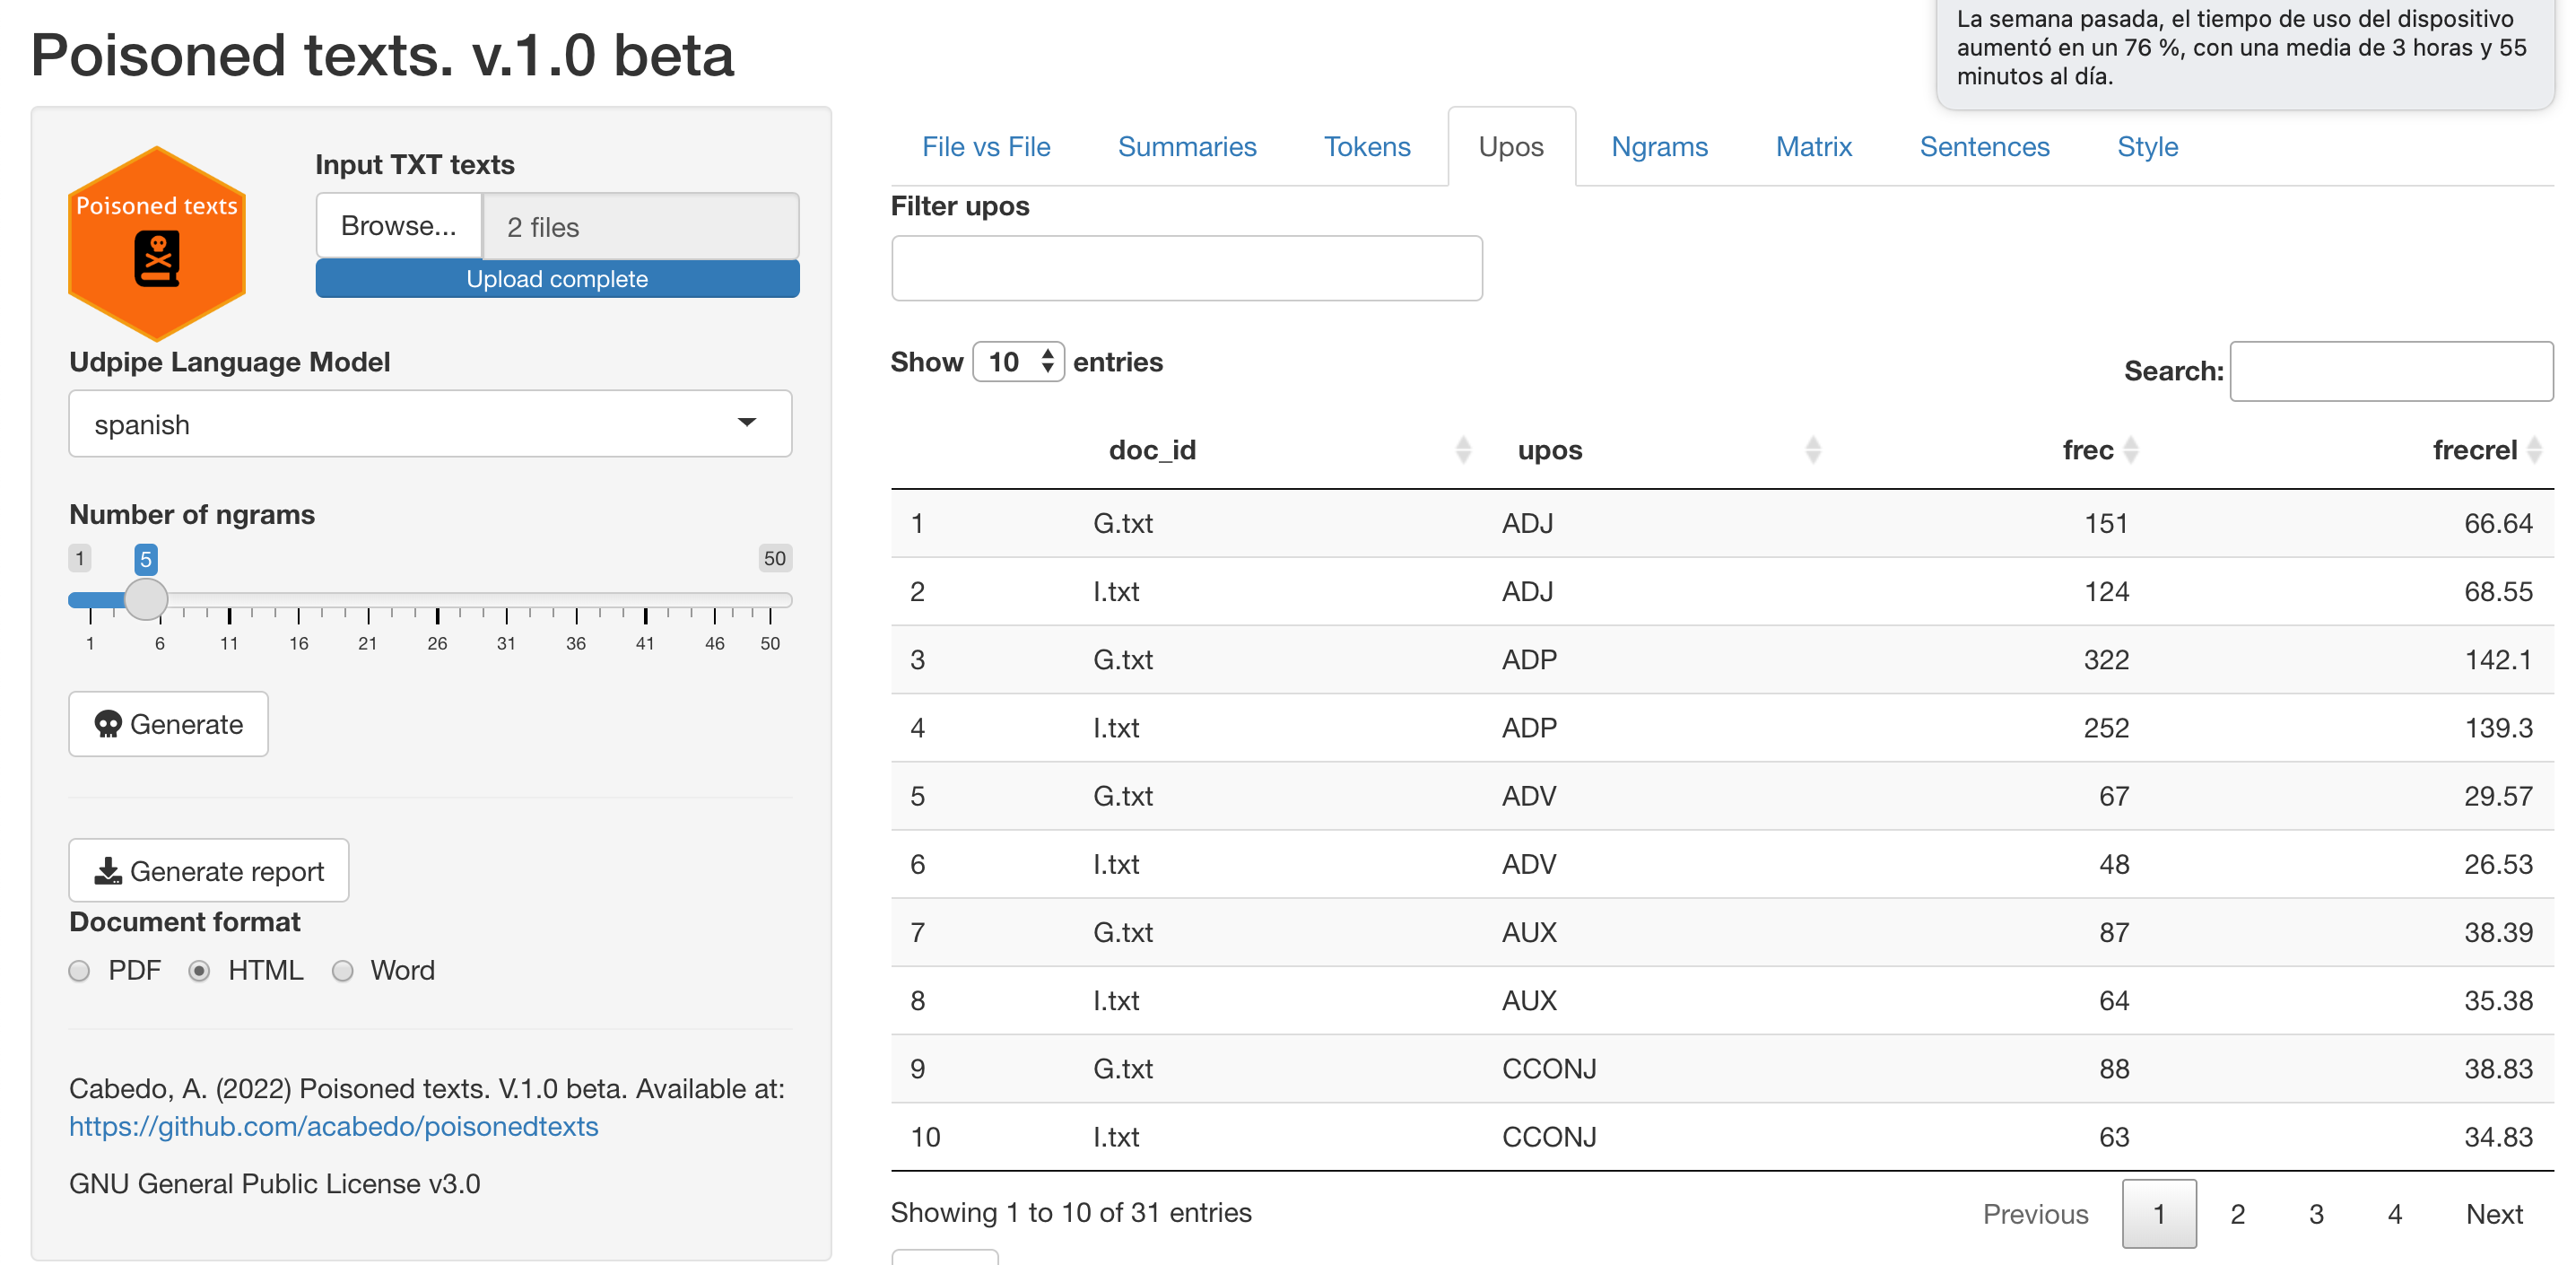
Task: Go to the Sentences tab
Action: 1984,147
